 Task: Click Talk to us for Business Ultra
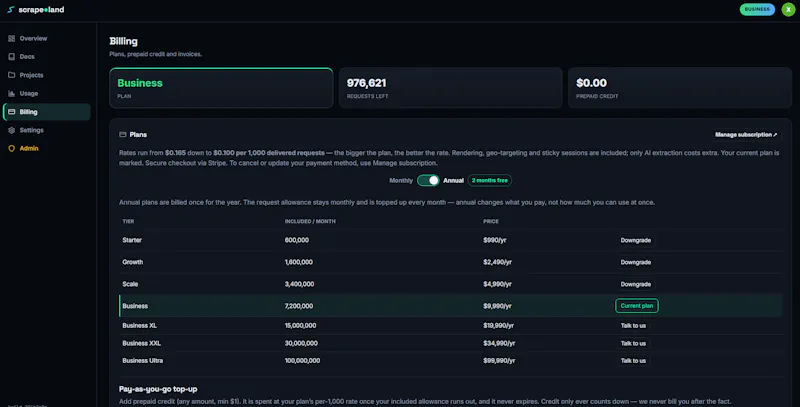(x=633, y=361)
